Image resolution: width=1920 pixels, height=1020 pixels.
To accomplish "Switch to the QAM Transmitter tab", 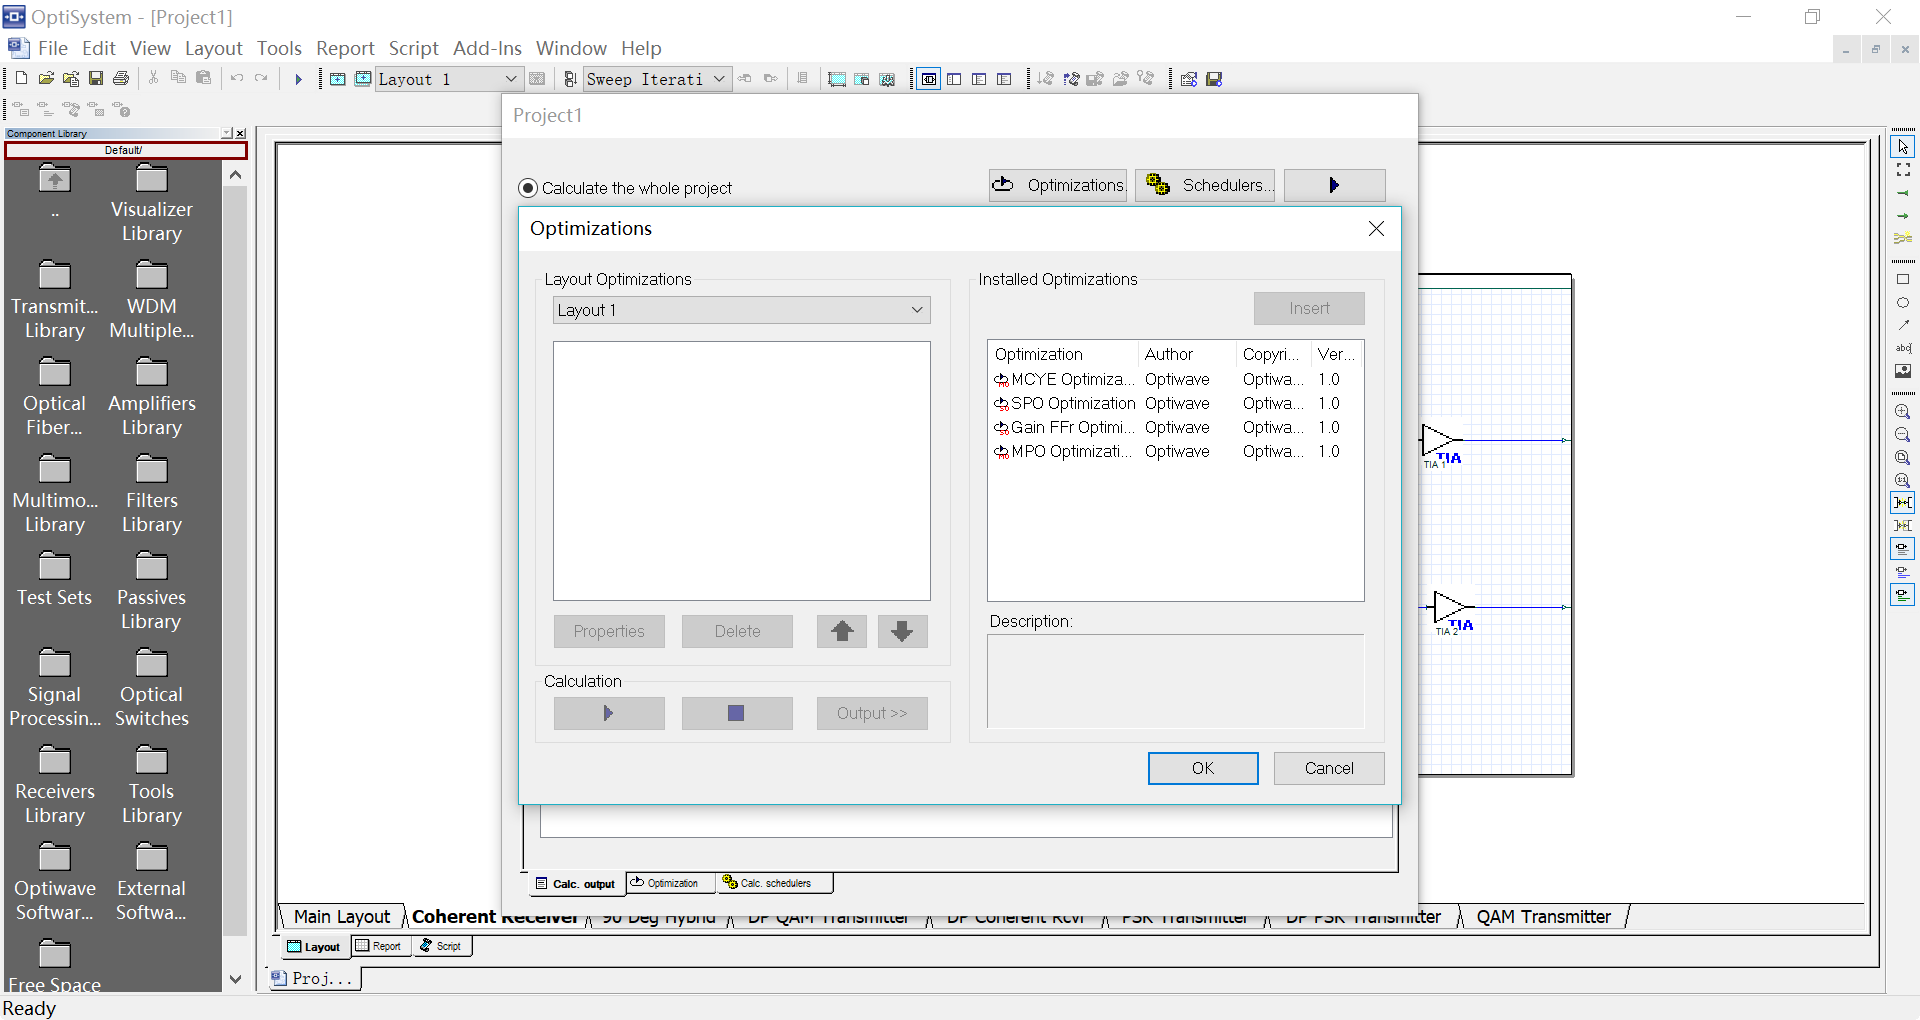I will coord(1543,916).
